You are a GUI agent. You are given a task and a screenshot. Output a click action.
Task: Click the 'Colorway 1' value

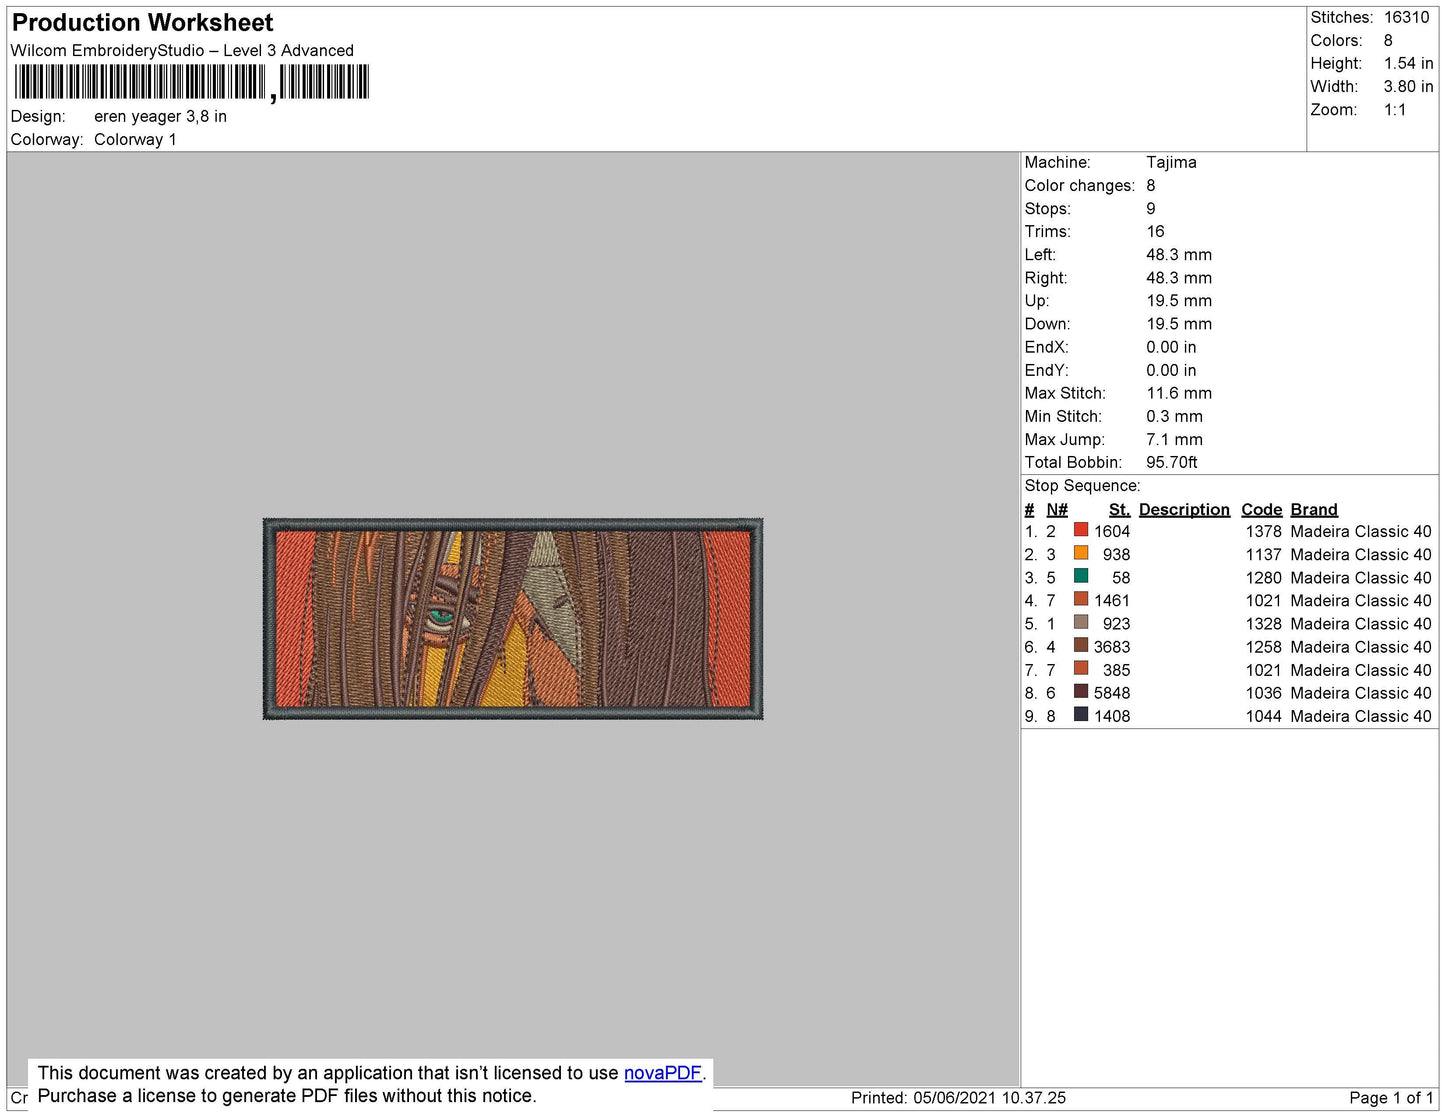coord(135,139)
